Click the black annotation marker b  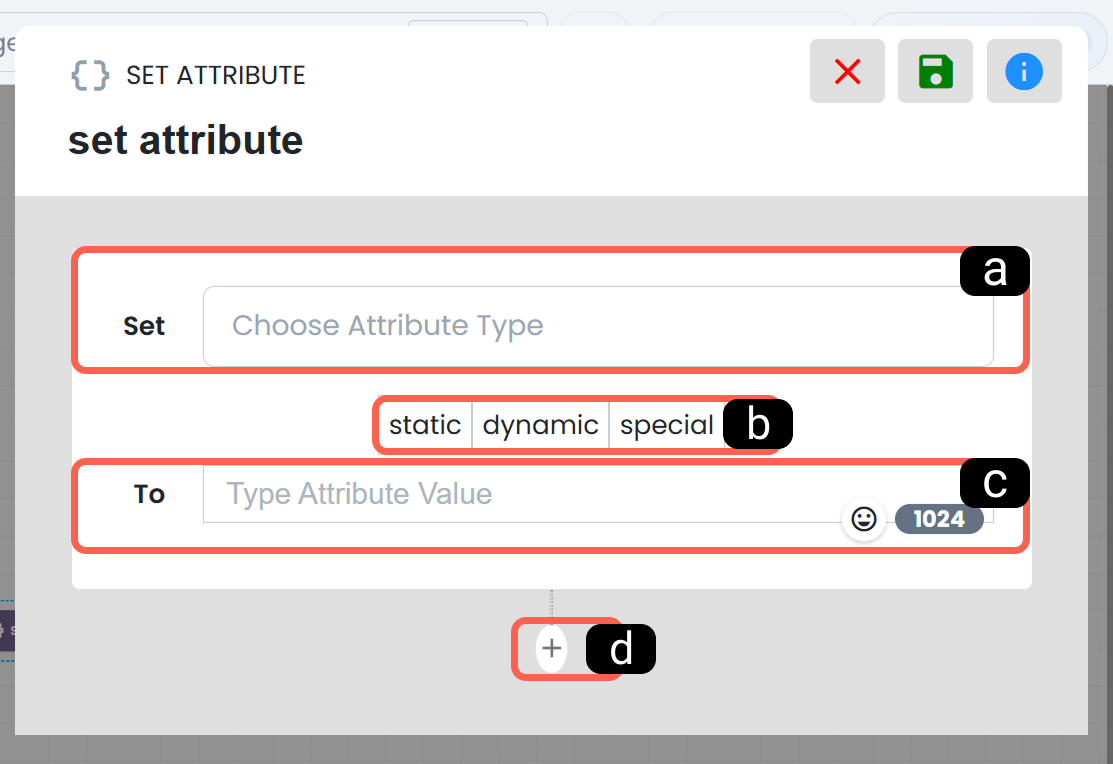click(x=758, y=424)
